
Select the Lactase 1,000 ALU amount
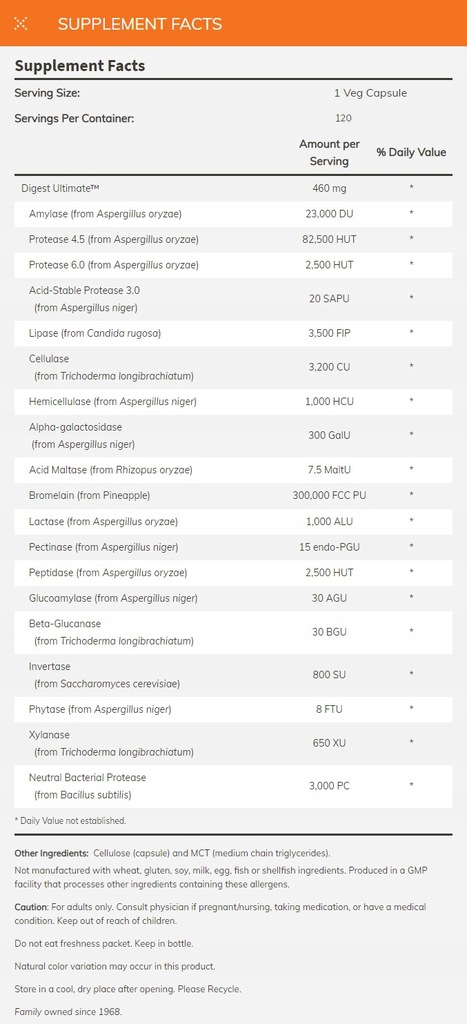(331, 520)
